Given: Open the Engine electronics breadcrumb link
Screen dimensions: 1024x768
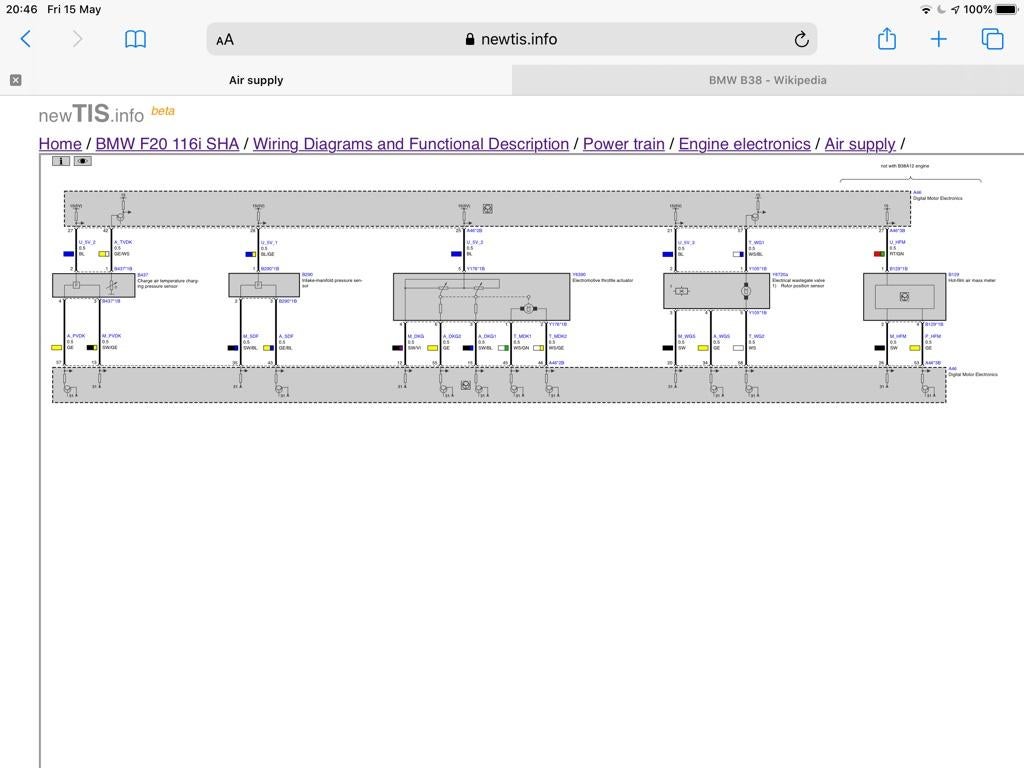Looking at the screenshot, I should coord(744,144).
